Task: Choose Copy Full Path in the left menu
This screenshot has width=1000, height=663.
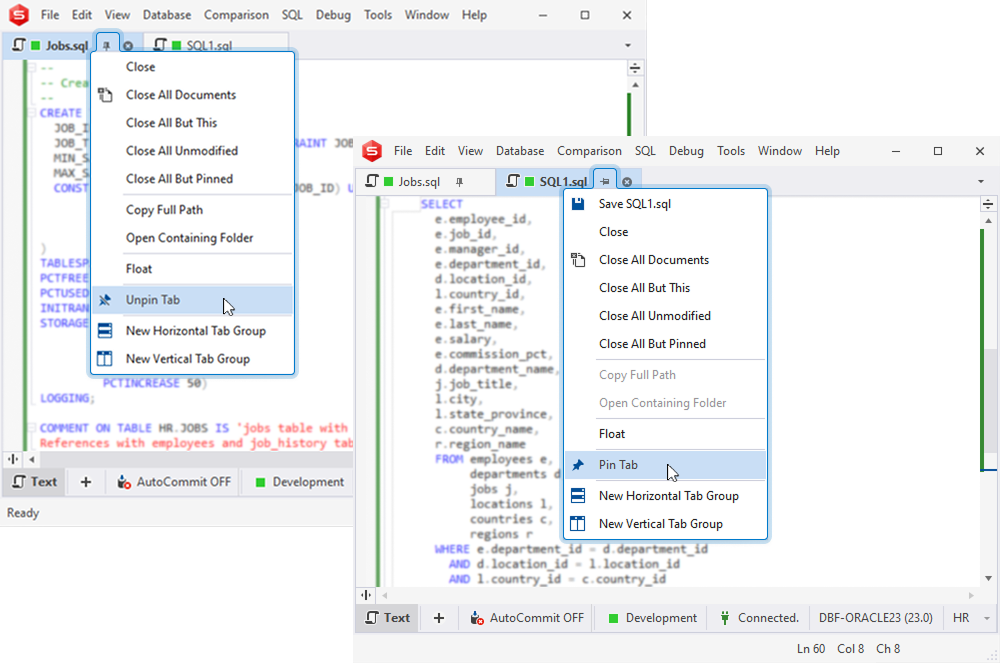Action: 193,210
